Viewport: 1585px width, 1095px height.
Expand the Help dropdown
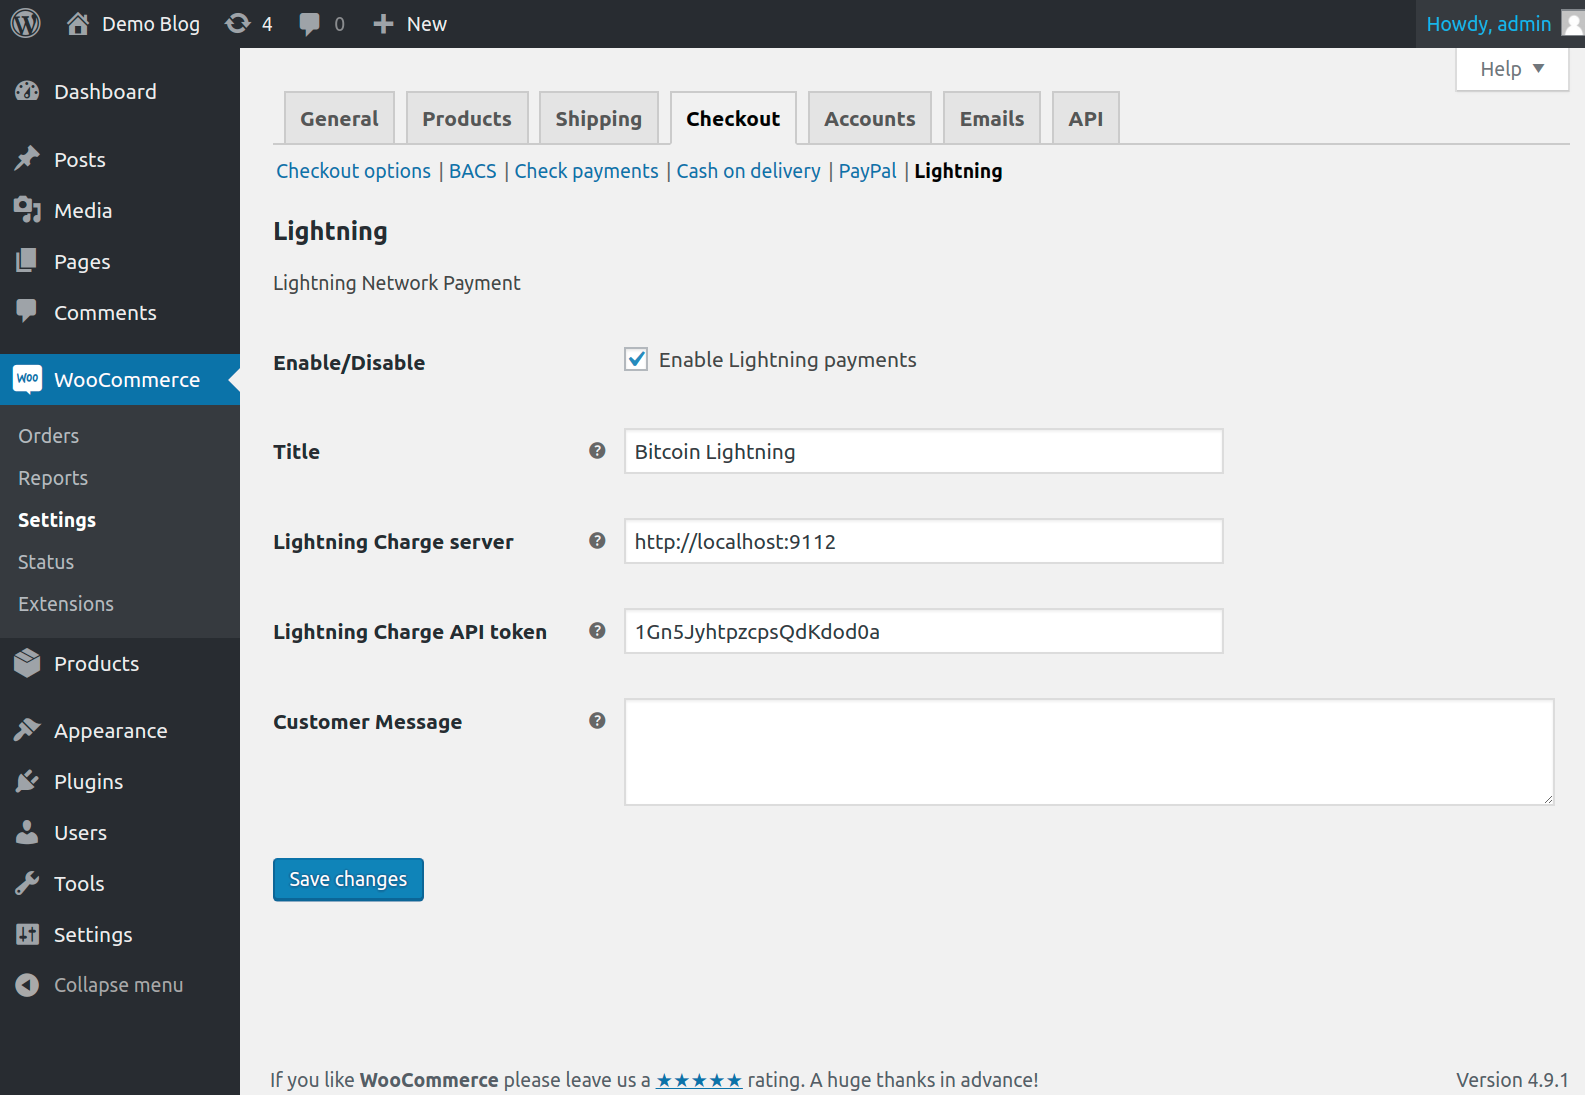1511,69
